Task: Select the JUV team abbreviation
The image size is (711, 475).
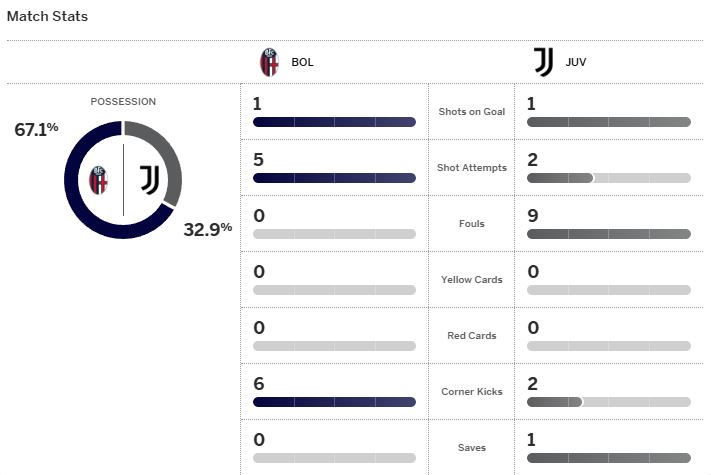Action: [576, 62]
